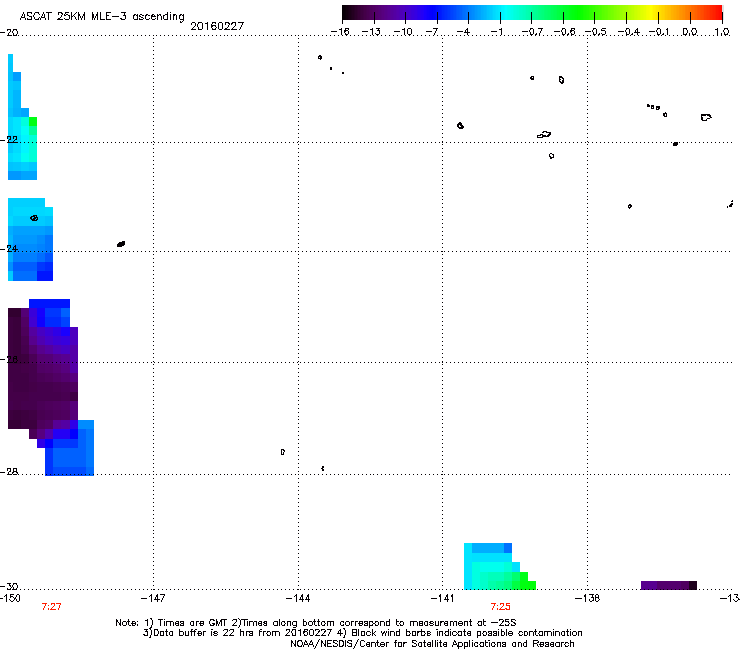Click the "-24" latitude axis label
This screenshot has width=740, height=650.
[x=9, y=249]
